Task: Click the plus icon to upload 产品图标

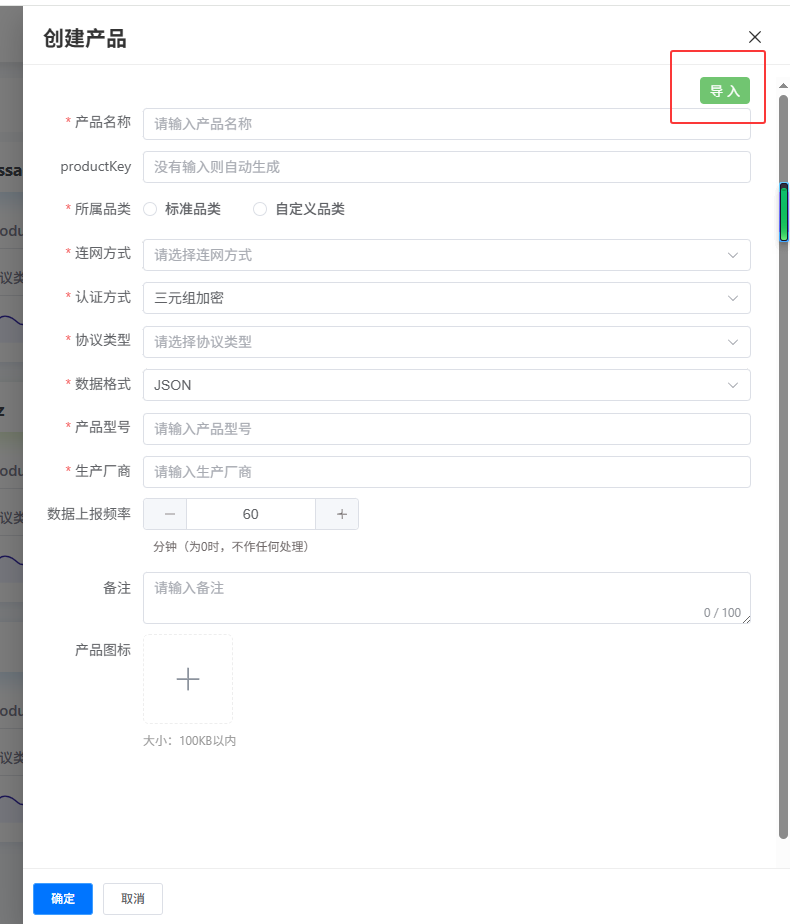Action: [x=188, y=679]
